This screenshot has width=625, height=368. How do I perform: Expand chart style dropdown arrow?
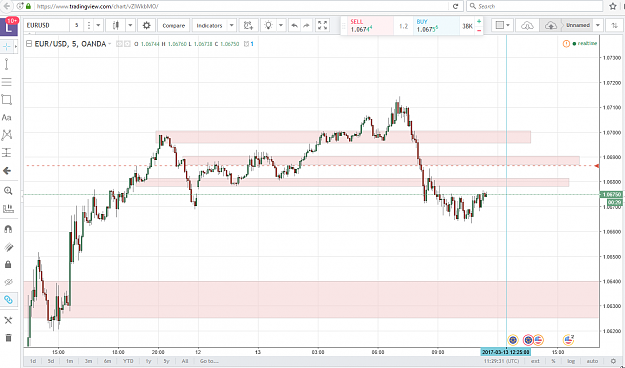[x=130, y=26]
